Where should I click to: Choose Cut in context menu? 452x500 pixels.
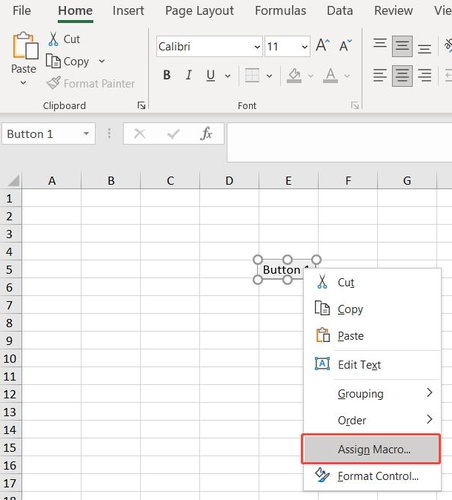(x=372, y=282)
